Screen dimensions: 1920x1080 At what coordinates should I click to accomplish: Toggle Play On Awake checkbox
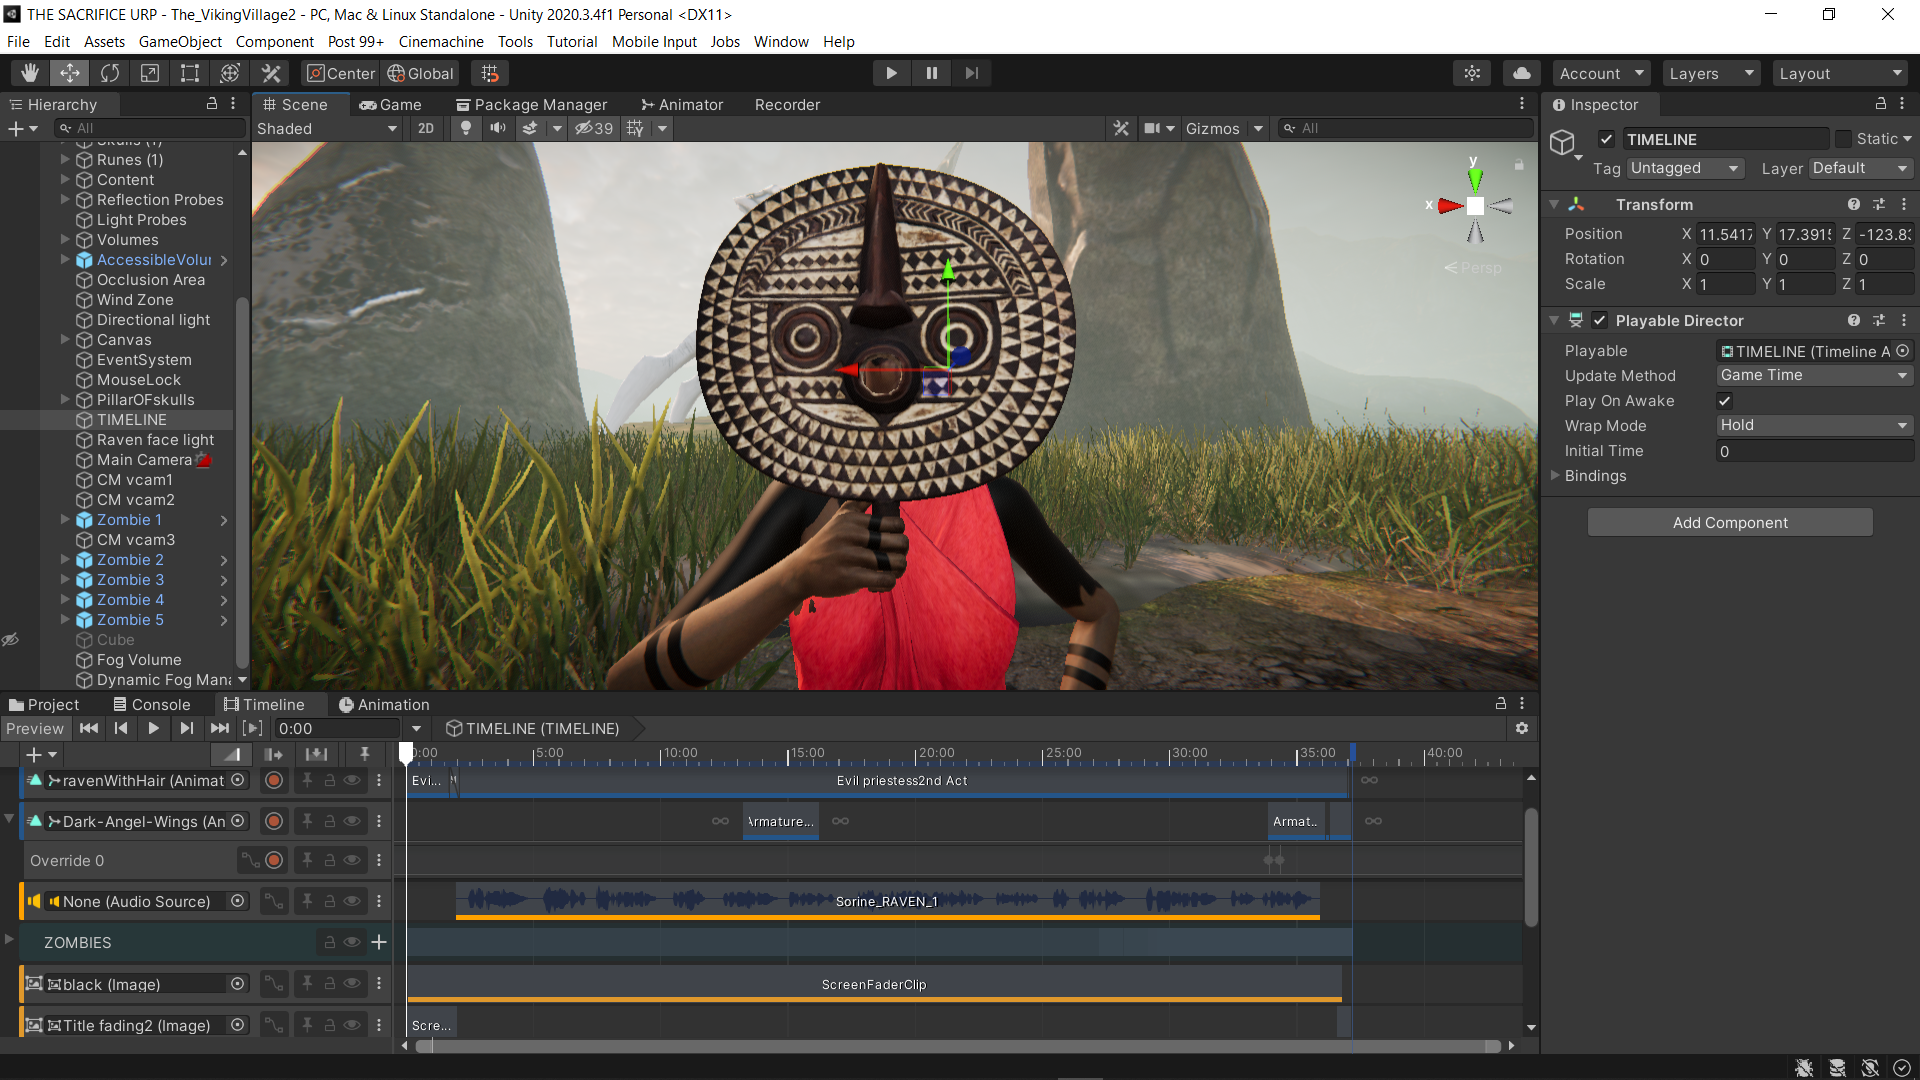[x=1725, y=401]
